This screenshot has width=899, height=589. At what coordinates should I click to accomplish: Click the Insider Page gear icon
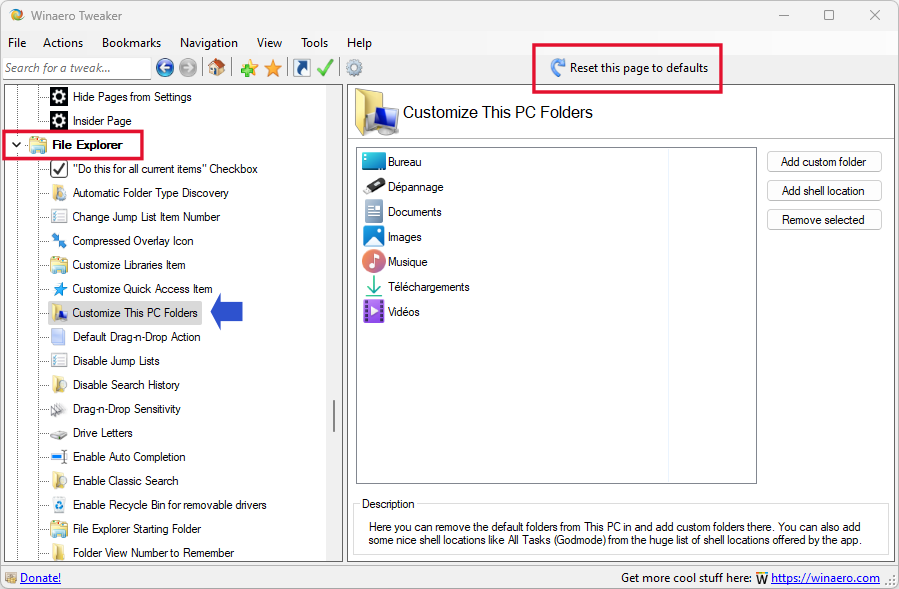click(59, 120)
